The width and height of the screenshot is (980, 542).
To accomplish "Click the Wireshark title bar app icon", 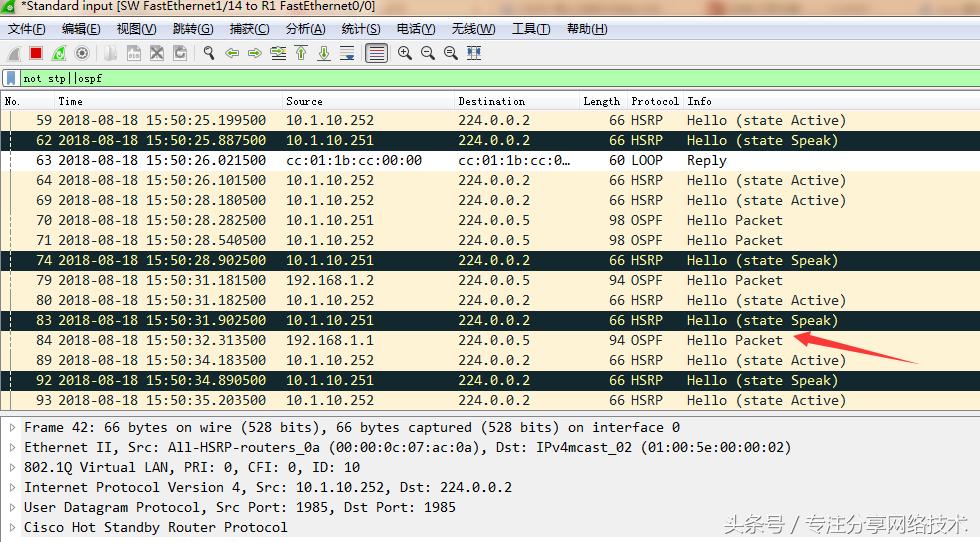I will (9, 6).
